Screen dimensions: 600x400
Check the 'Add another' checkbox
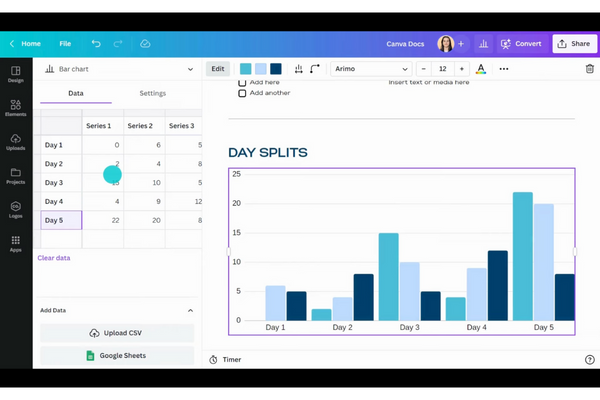coord(242,93)
